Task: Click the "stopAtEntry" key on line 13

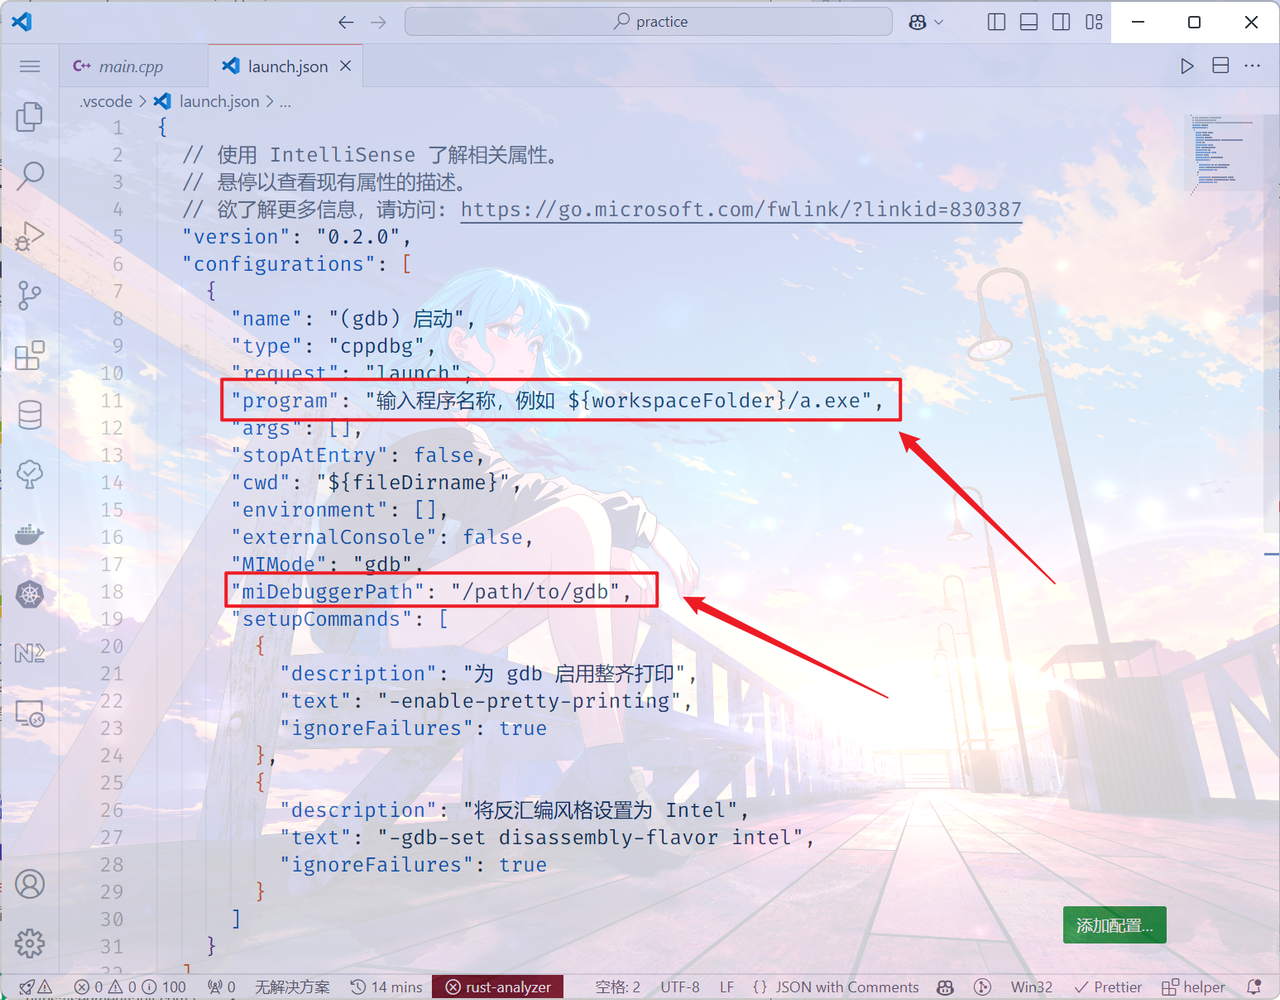Action: (x=309, y=455)
